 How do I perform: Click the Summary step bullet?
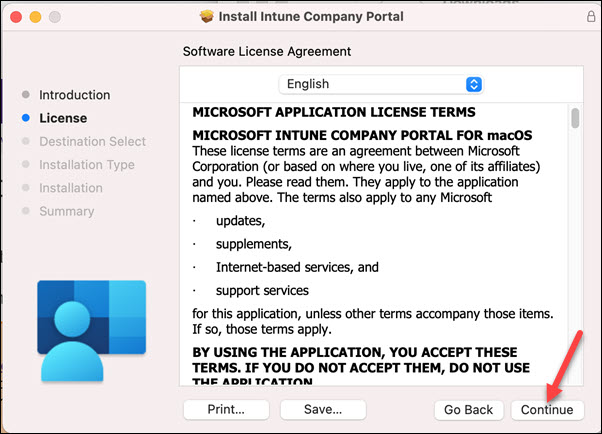pyautogui.click(x=26, y=210)
